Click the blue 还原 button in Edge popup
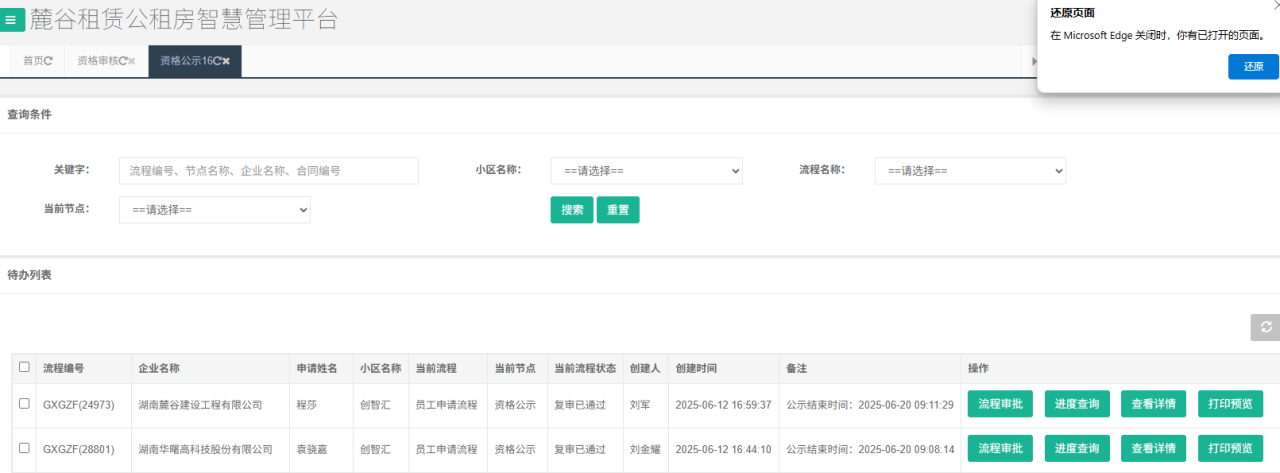The image size is (1280, 473). point(1253,67)
